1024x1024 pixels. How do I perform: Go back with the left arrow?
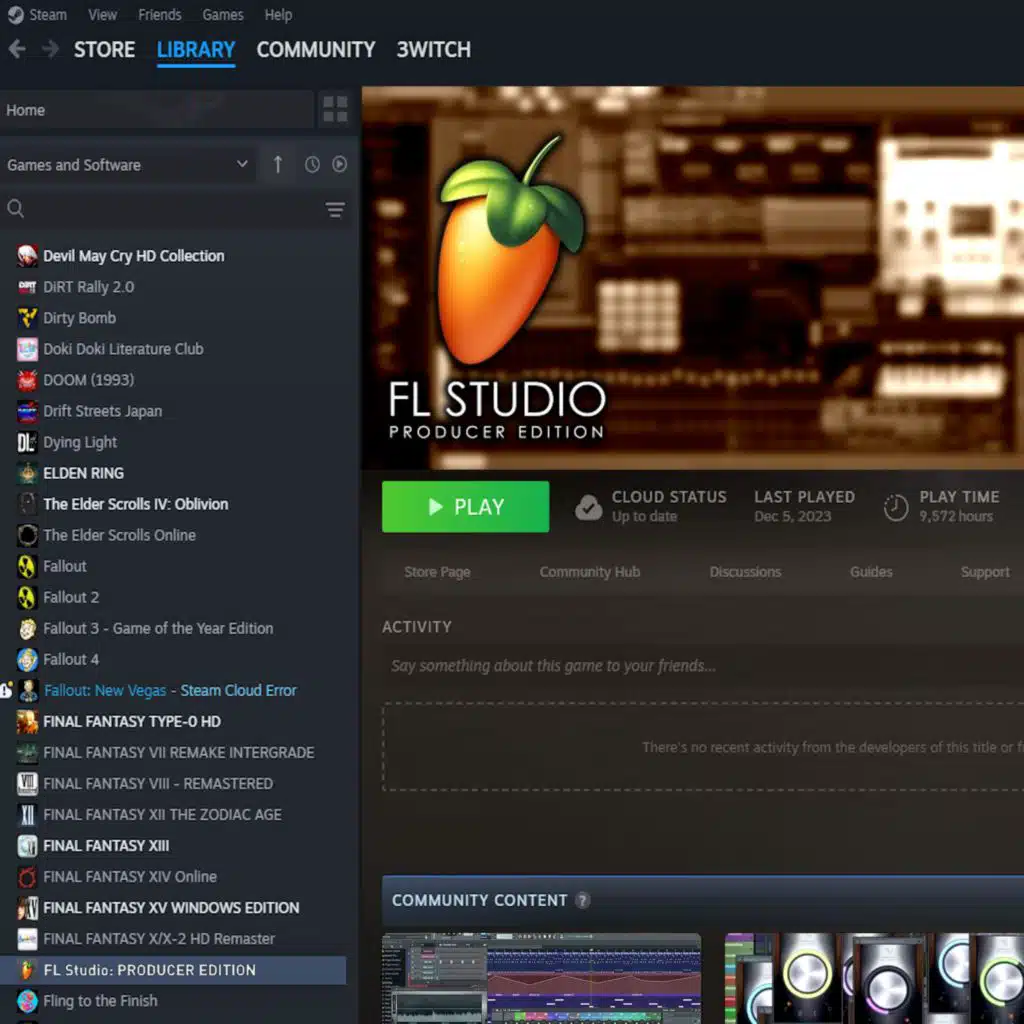point(17,49)
